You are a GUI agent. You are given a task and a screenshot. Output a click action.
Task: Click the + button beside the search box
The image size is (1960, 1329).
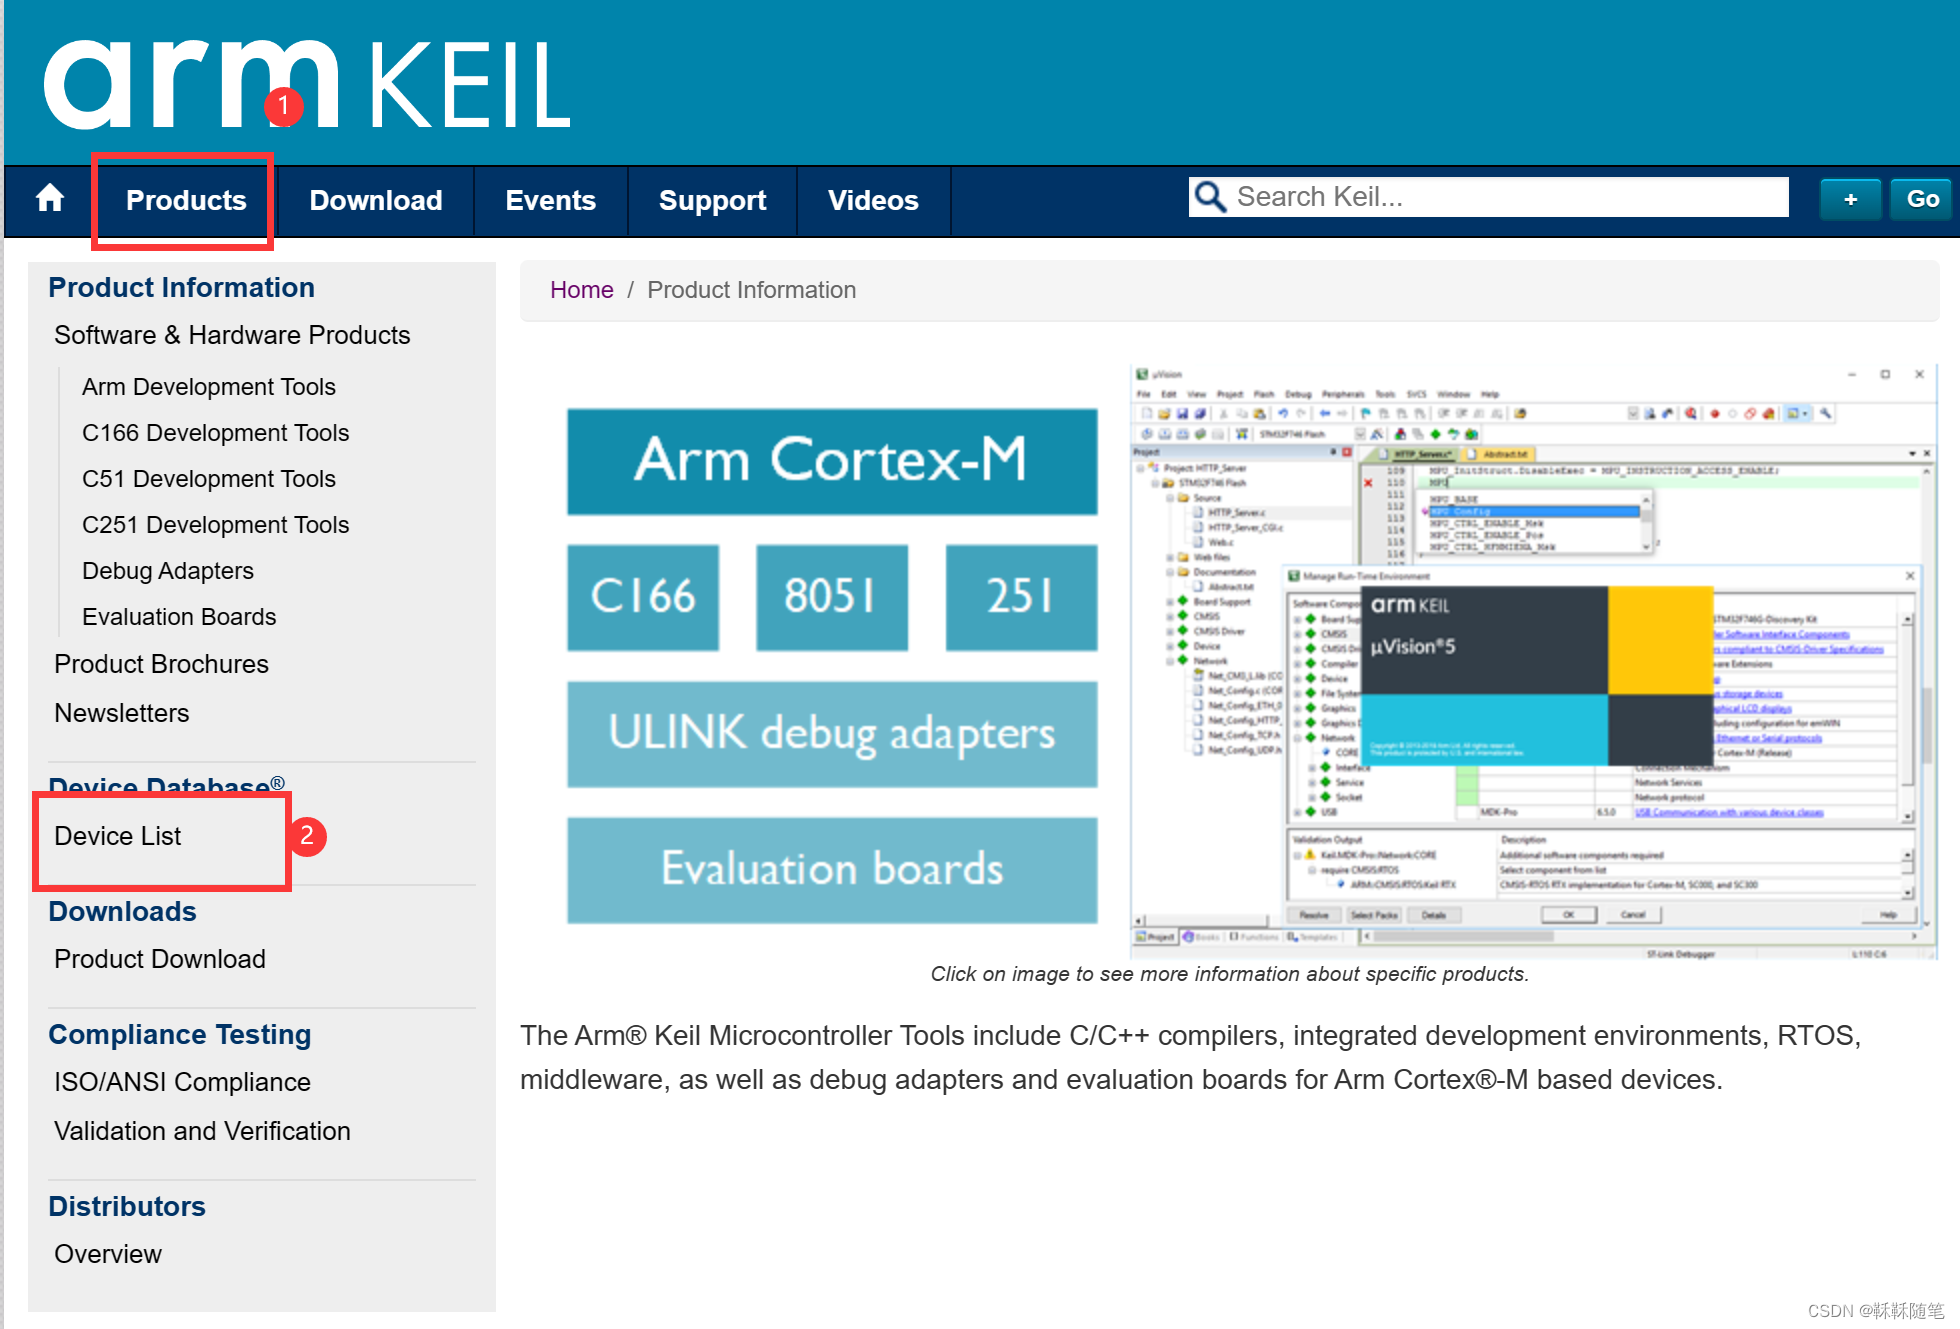point(1849,199)
